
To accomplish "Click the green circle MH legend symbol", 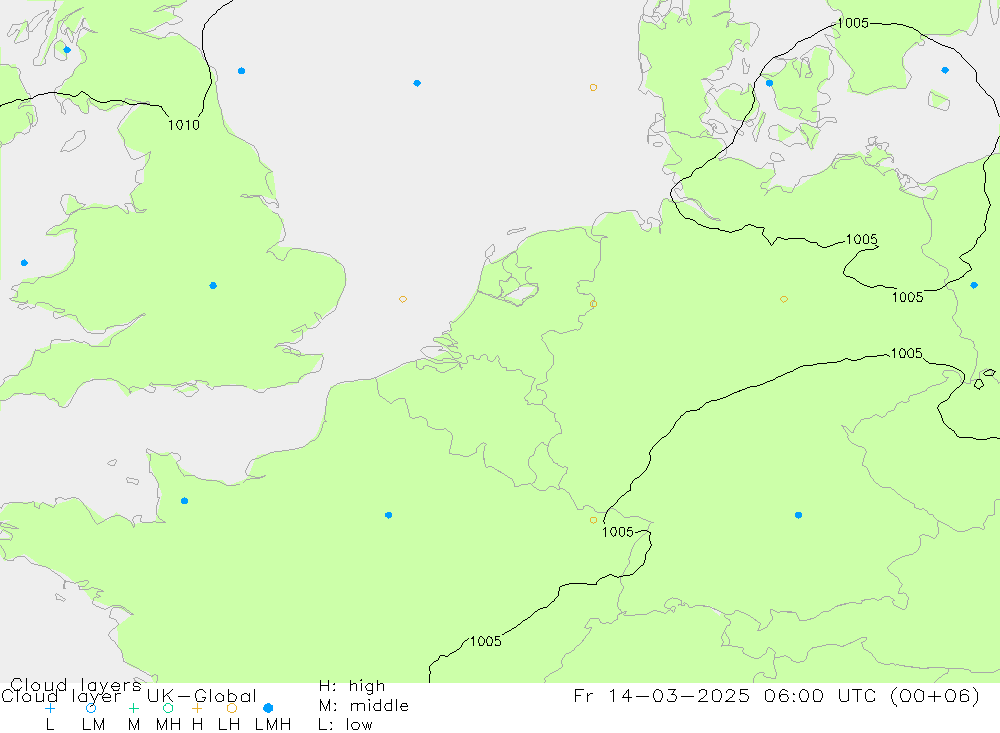I will click(x=168, y=708).
